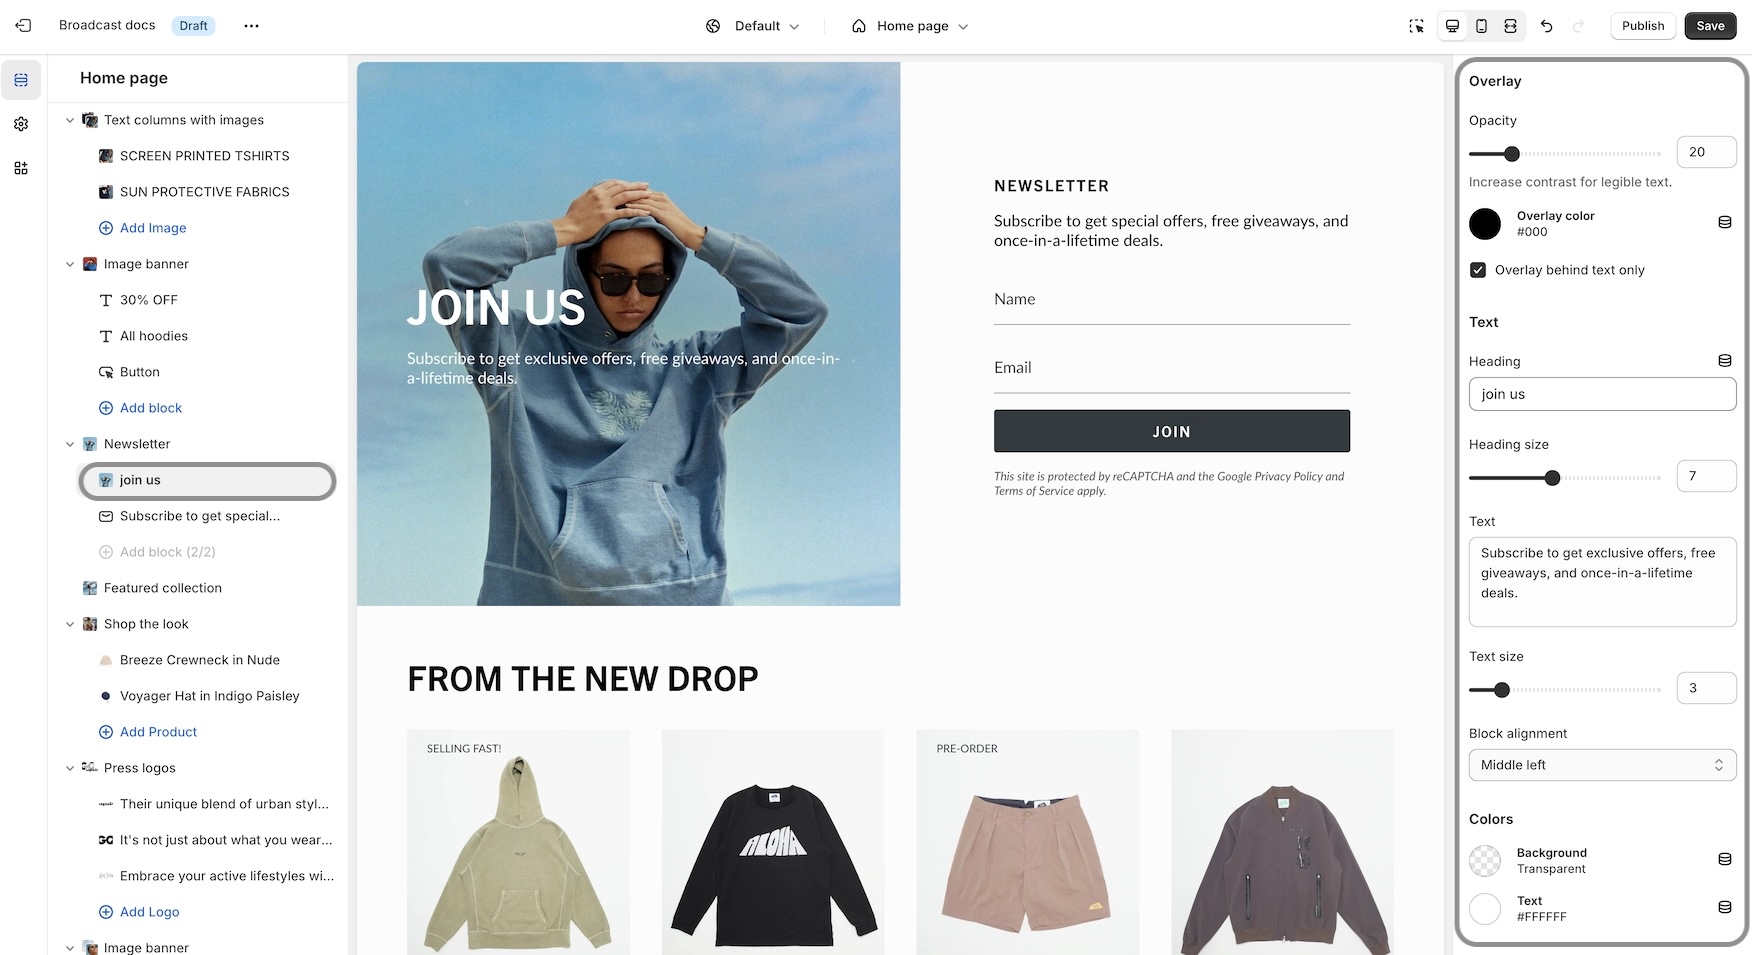Open the Block alignment dropdown
1752x955 pixels.
pos(1602,765)
